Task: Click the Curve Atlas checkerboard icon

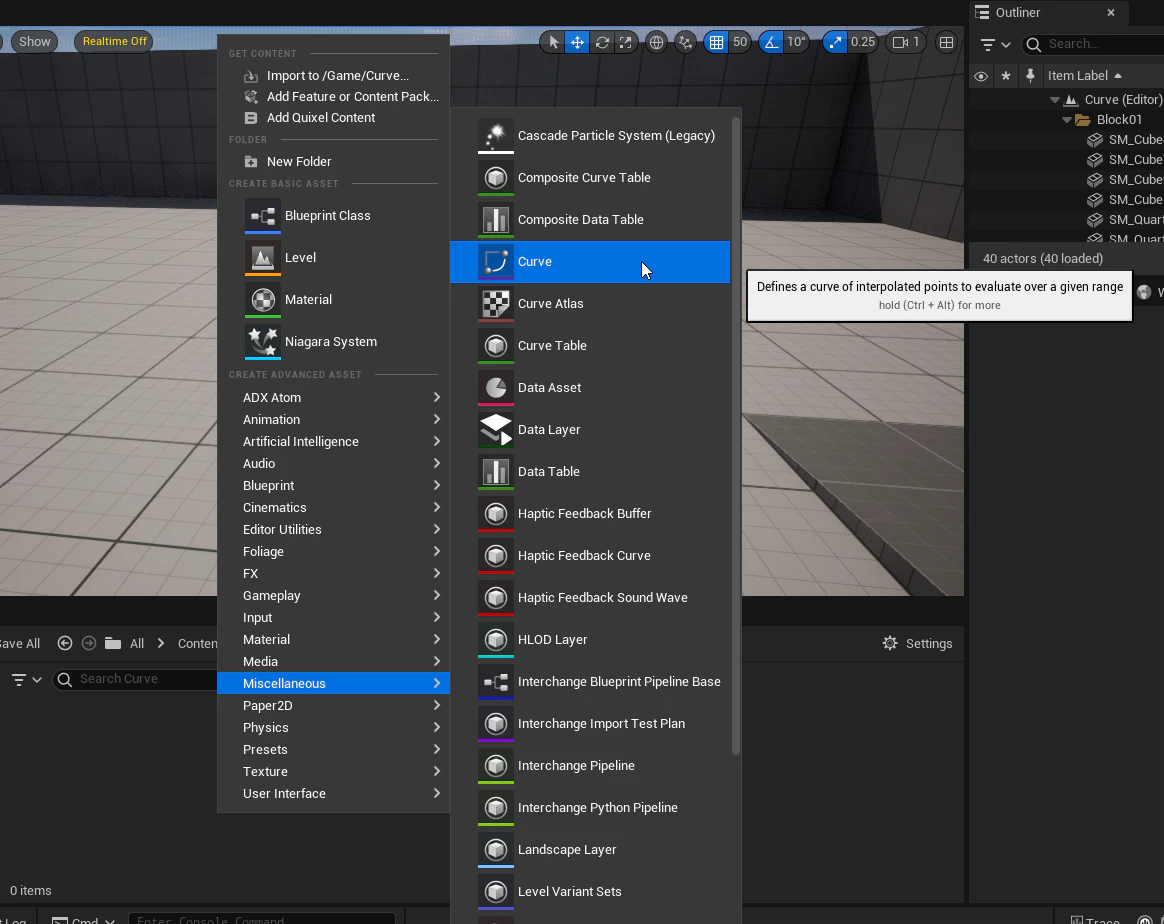Action: [x=496, y=304]
